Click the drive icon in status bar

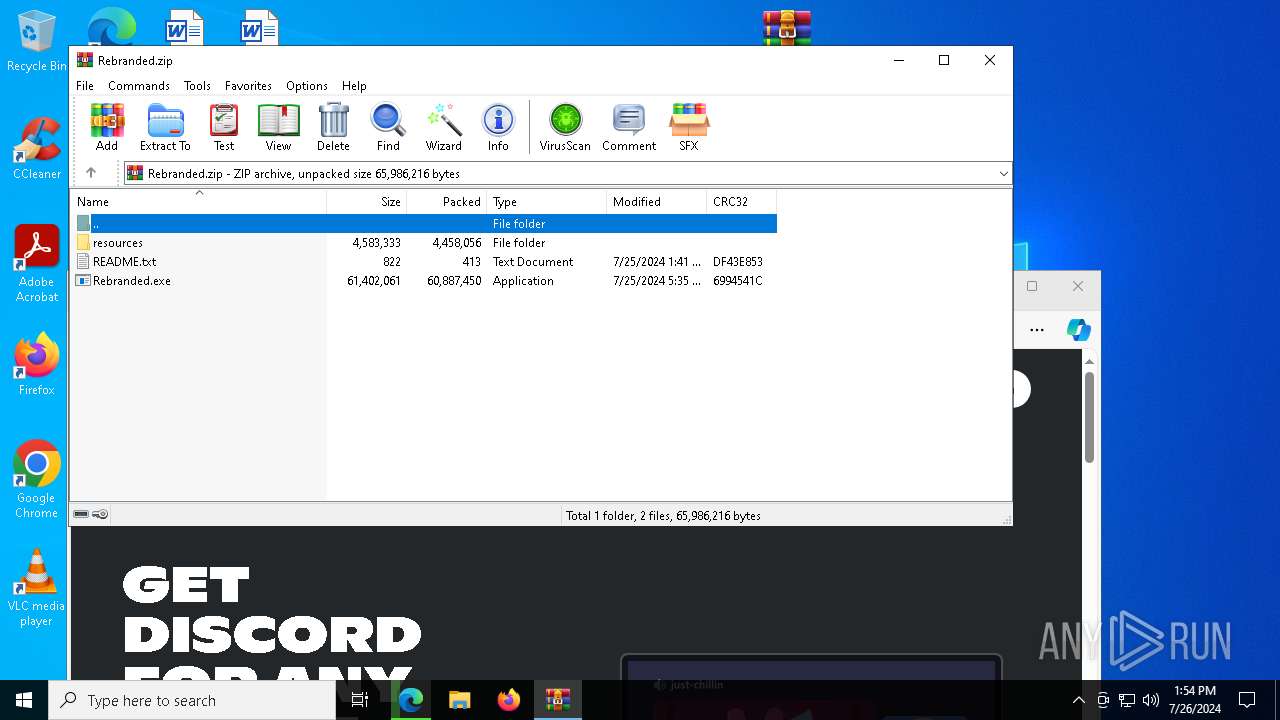click(x=81, y=515)
